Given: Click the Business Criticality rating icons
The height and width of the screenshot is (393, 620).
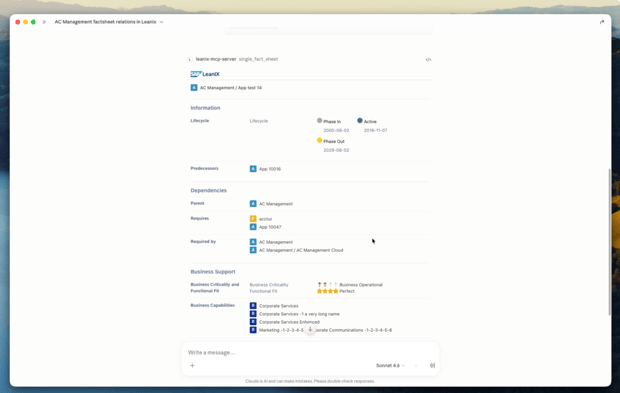Looking at the screenshot, I should [x=327, y=284].
